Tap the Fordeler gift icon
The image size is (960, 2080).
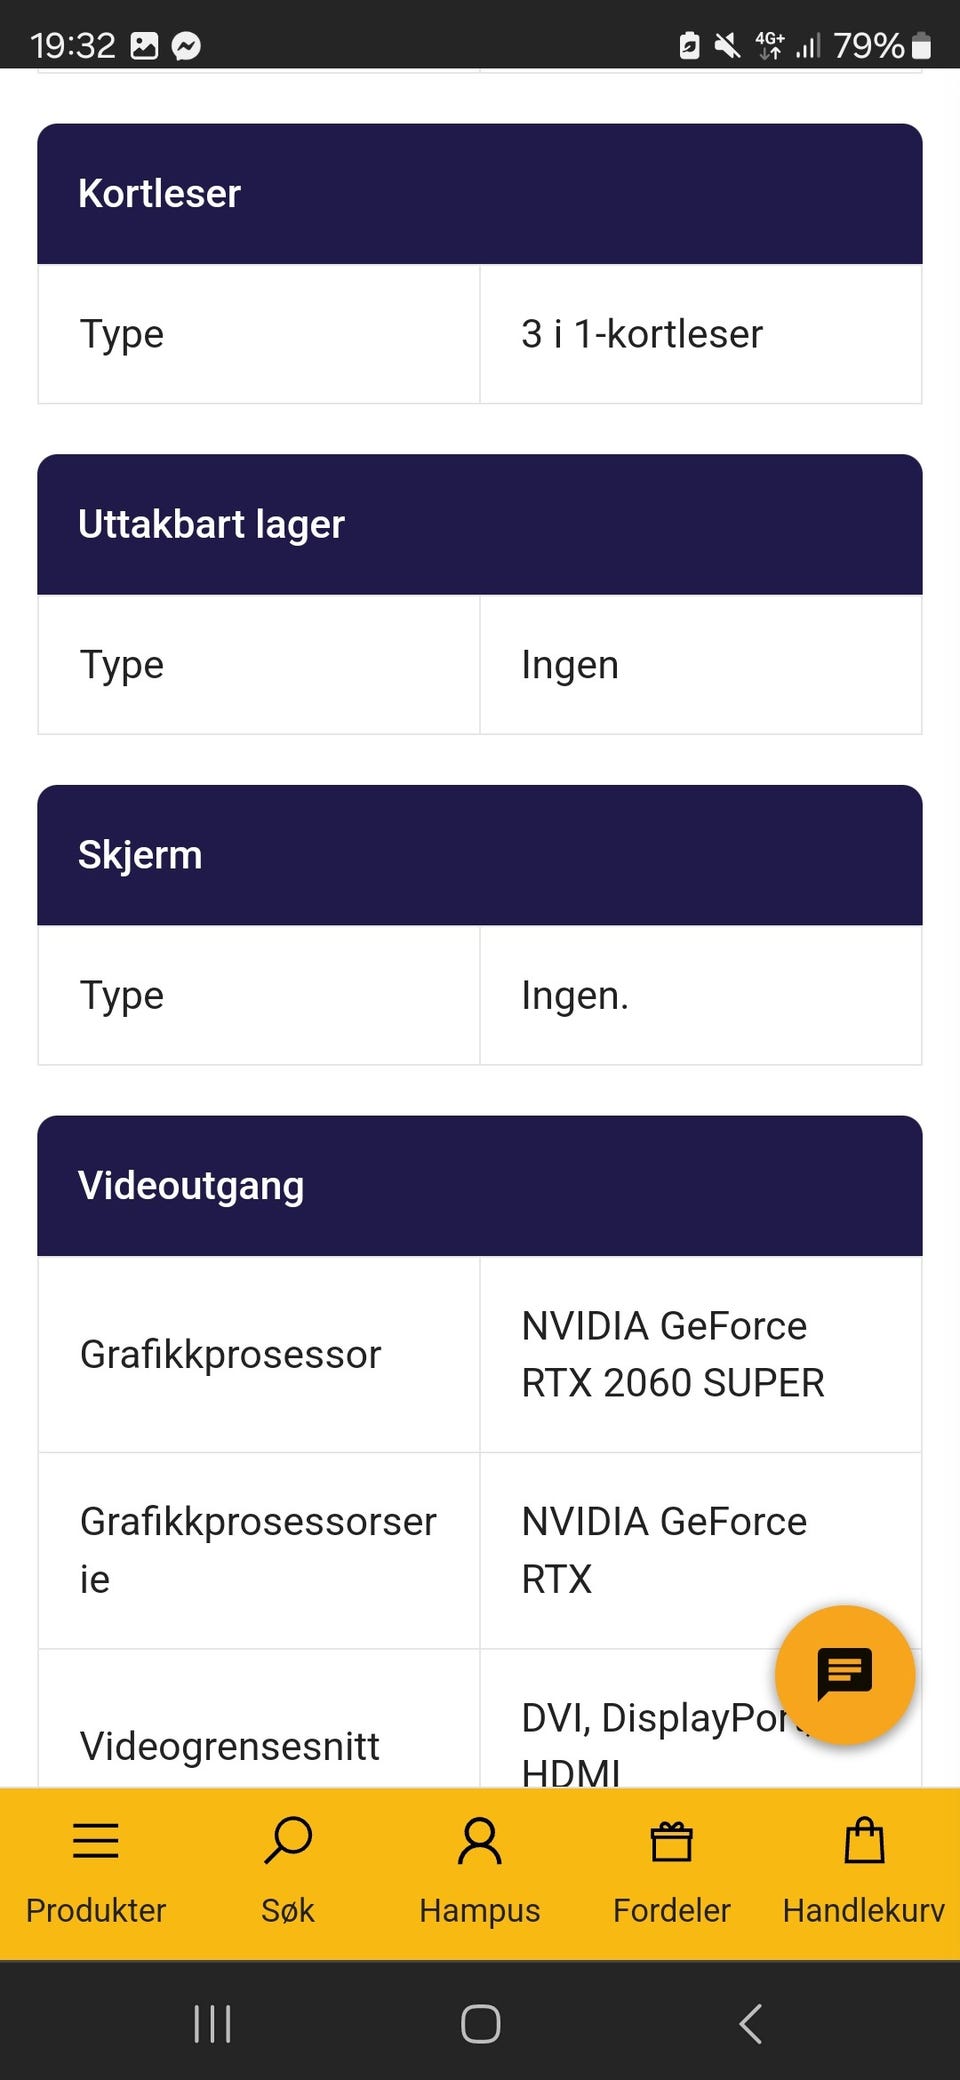(672, 1841)
